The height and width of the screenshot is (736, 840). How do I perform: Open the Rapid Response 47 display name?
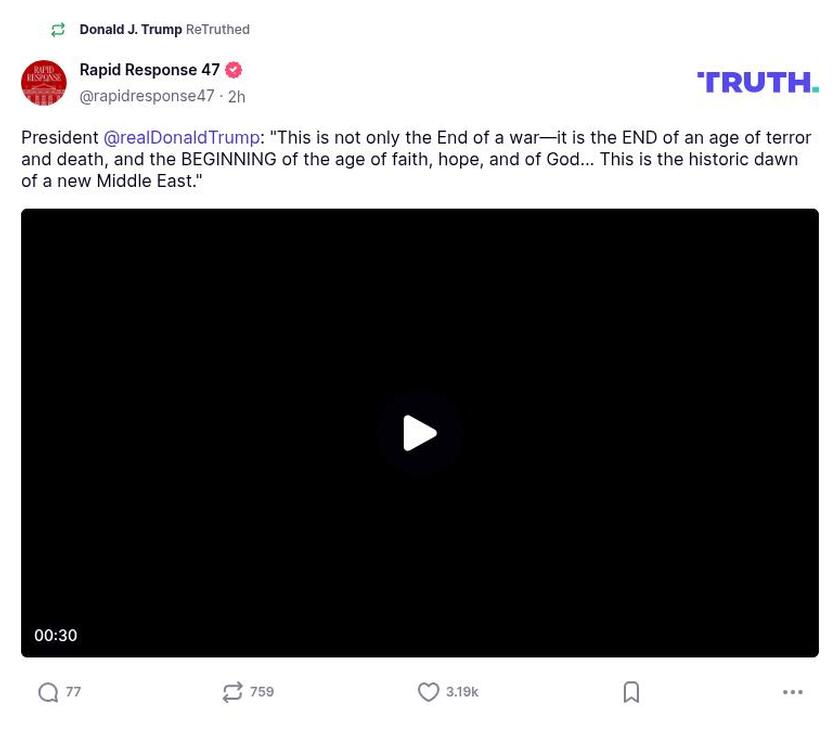[149, 70]
